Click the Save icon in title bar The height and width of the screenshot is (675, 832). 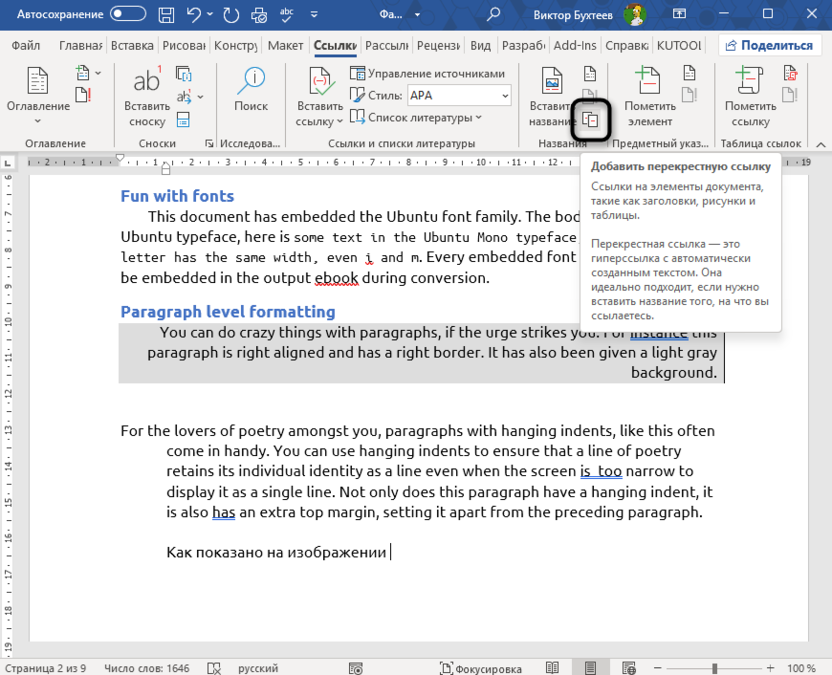pos(164,14)
